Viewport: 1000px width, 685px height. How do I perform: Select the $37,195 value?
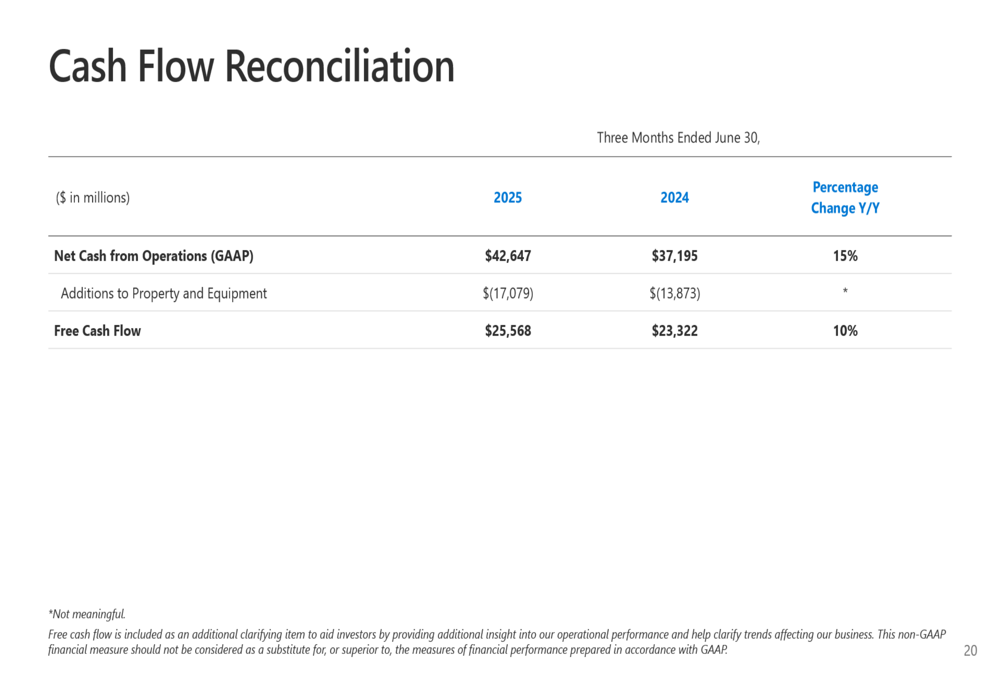coord(674,256)
